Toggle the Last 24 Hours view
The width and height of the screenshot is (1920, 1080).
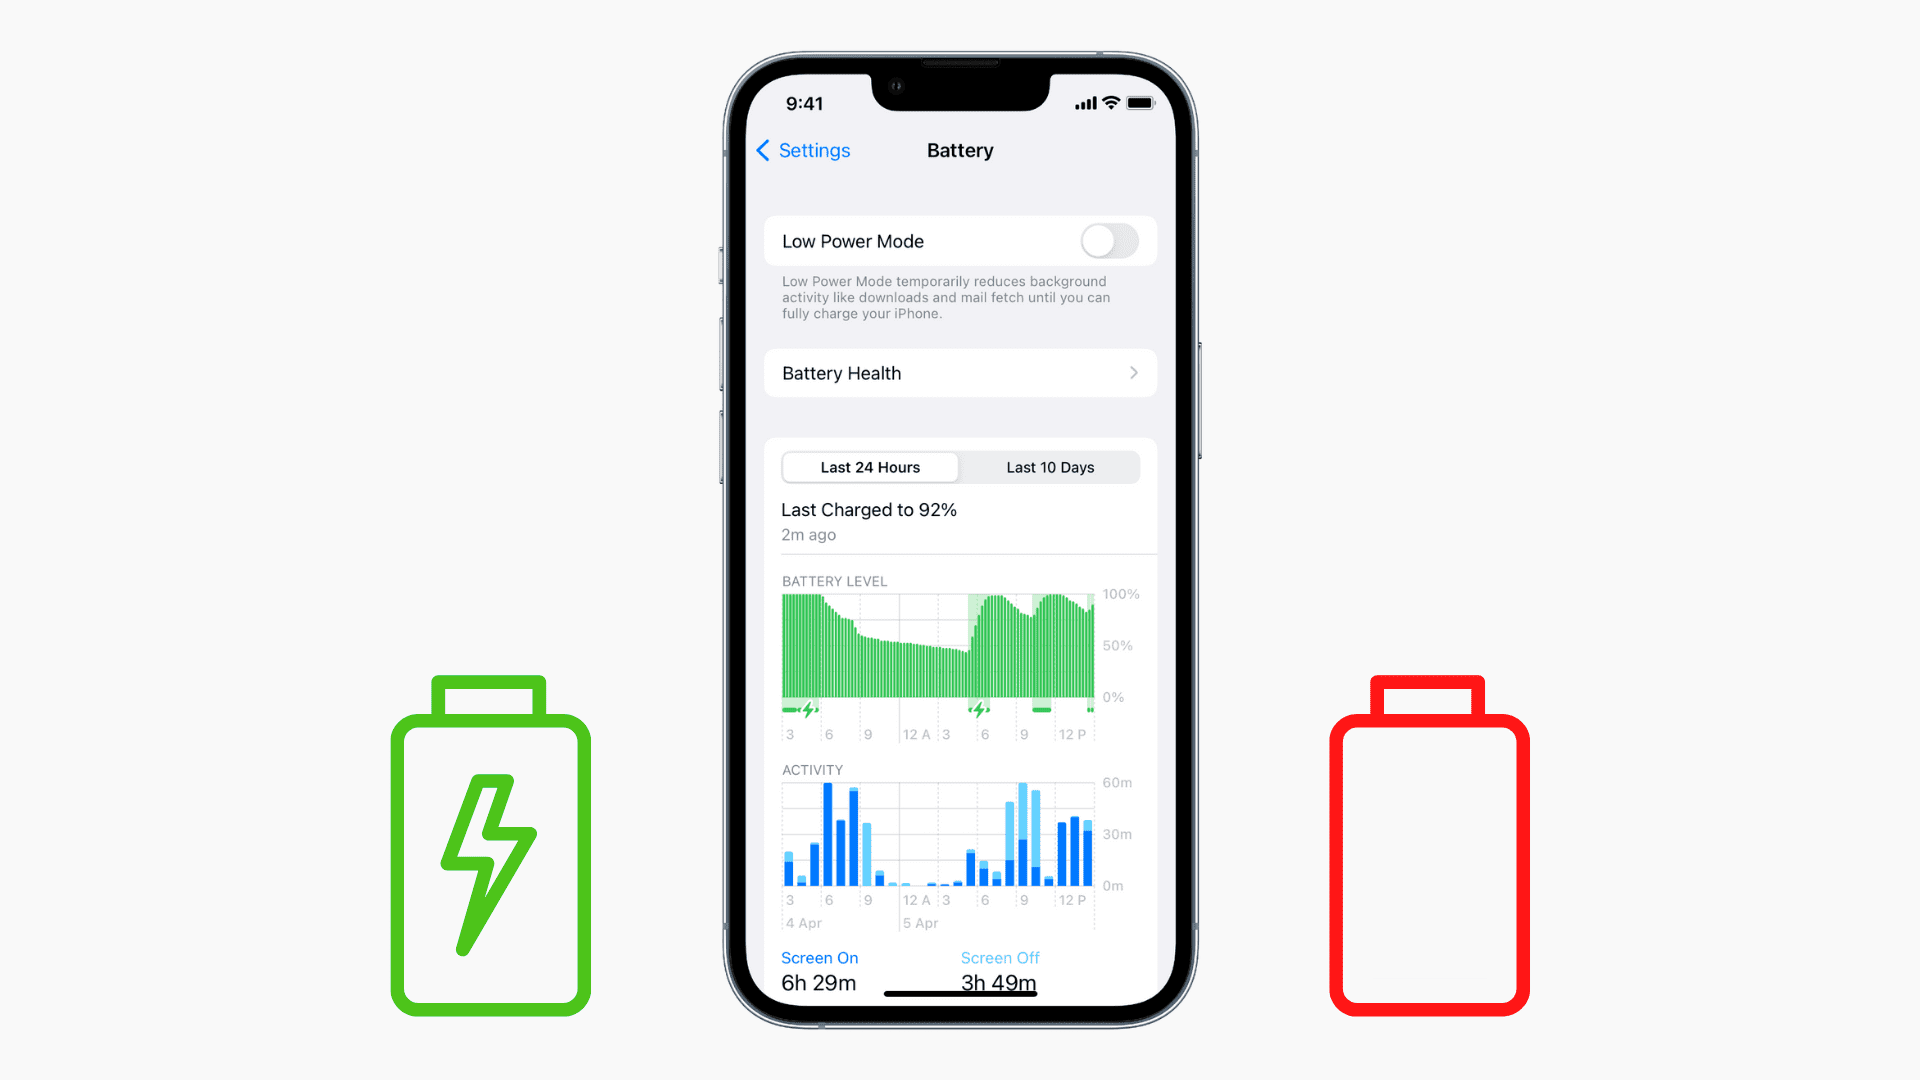tap(869, 467)
